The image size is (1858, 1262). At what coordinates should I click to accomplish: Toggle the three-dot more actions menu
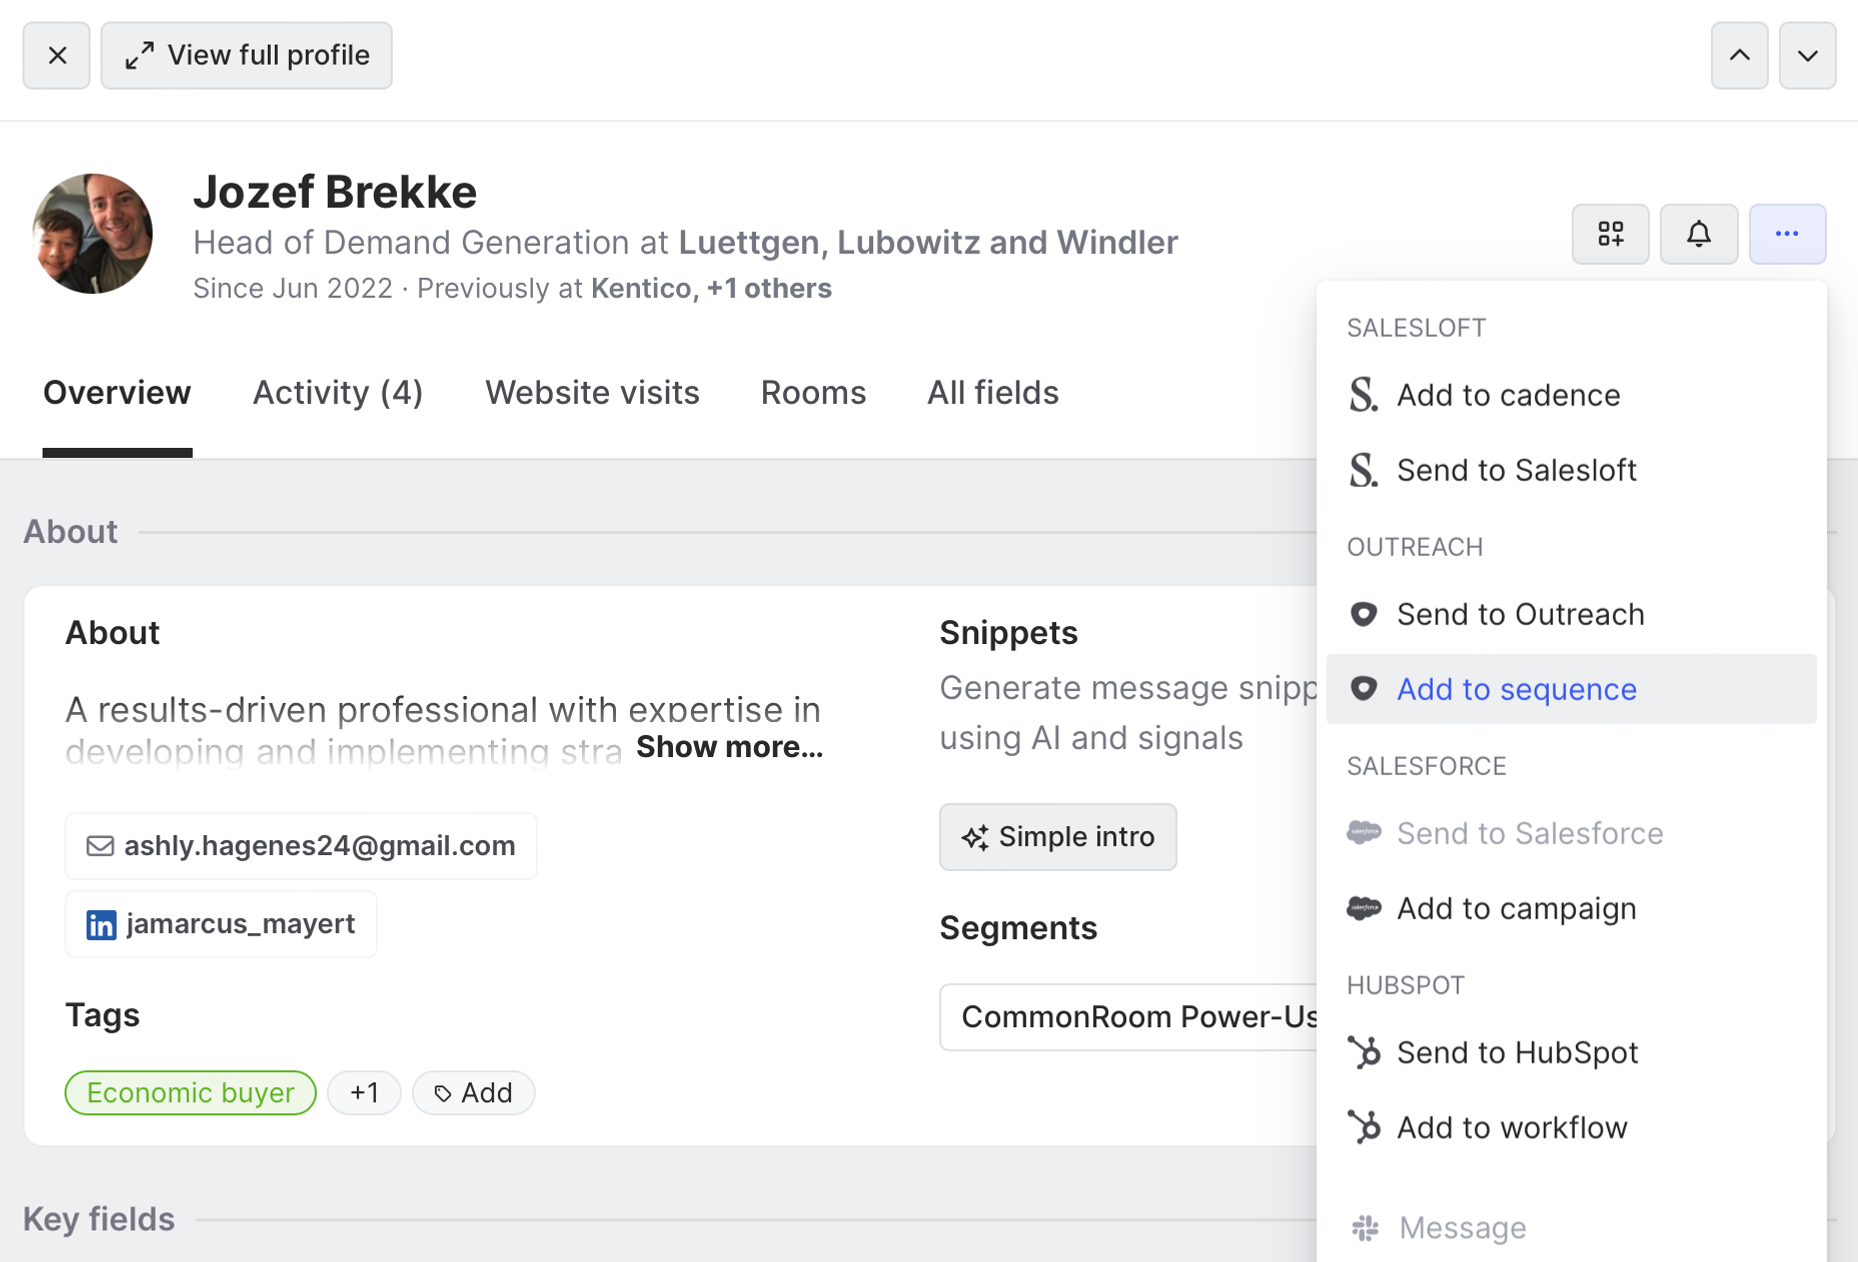click(1788, 234)
